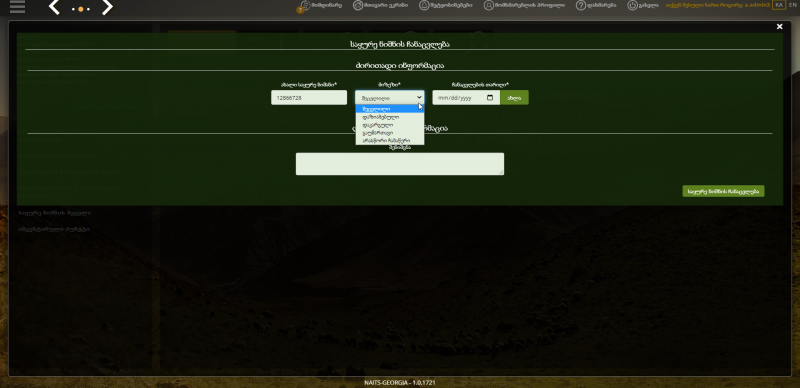Click inside the large note text area
The width and height of the screenshot is (800, 388).
(x=400, y=164)
